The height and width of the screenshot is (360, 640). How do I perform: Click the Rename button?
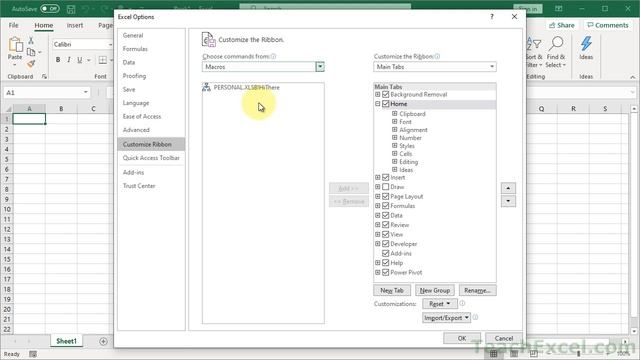[478, 290]
